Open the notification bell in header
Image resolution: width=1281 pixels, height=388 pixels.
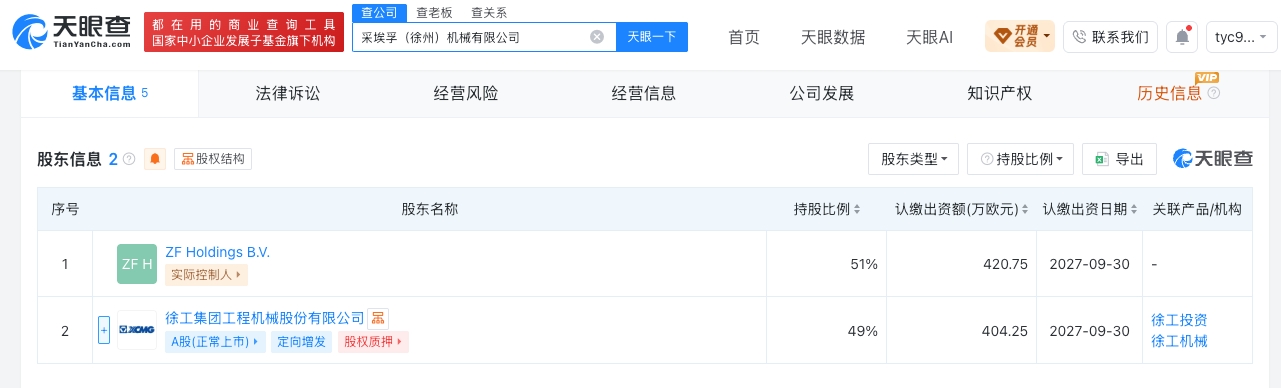[x=1183, y=37]
